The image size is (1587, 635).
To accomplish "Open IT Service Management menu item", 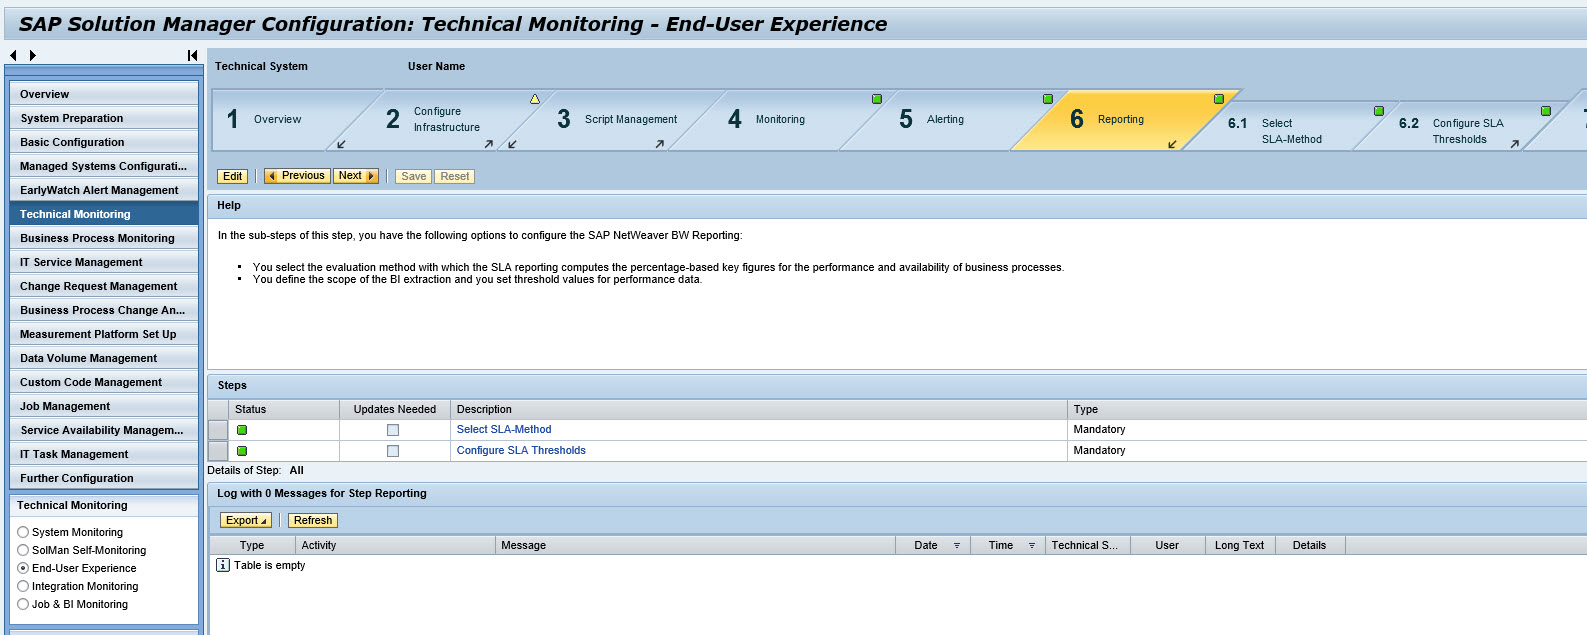I will point(104,262).
